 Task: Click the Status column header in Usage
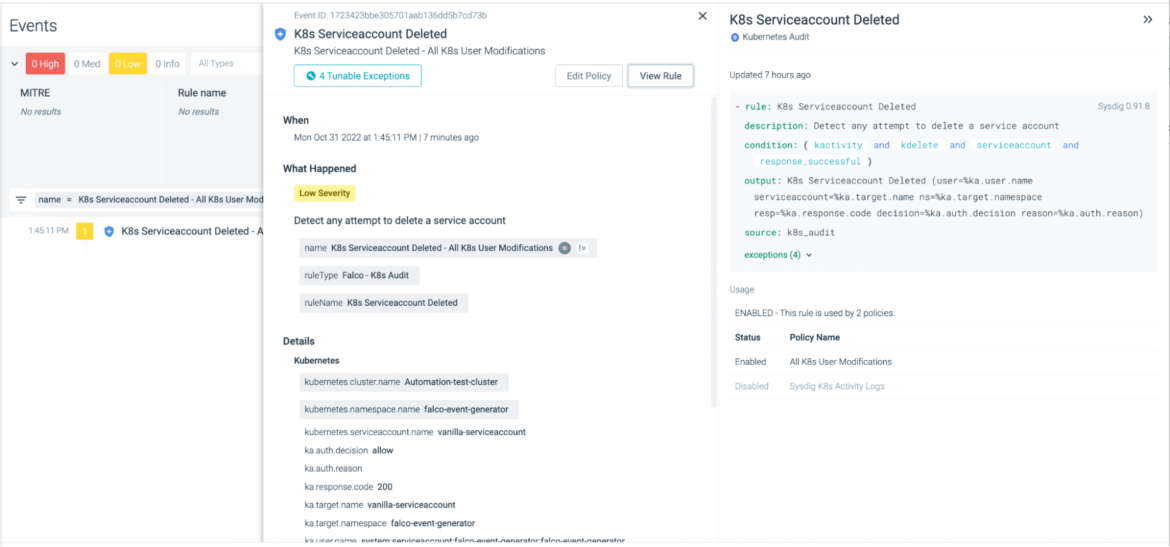(748, 337)
